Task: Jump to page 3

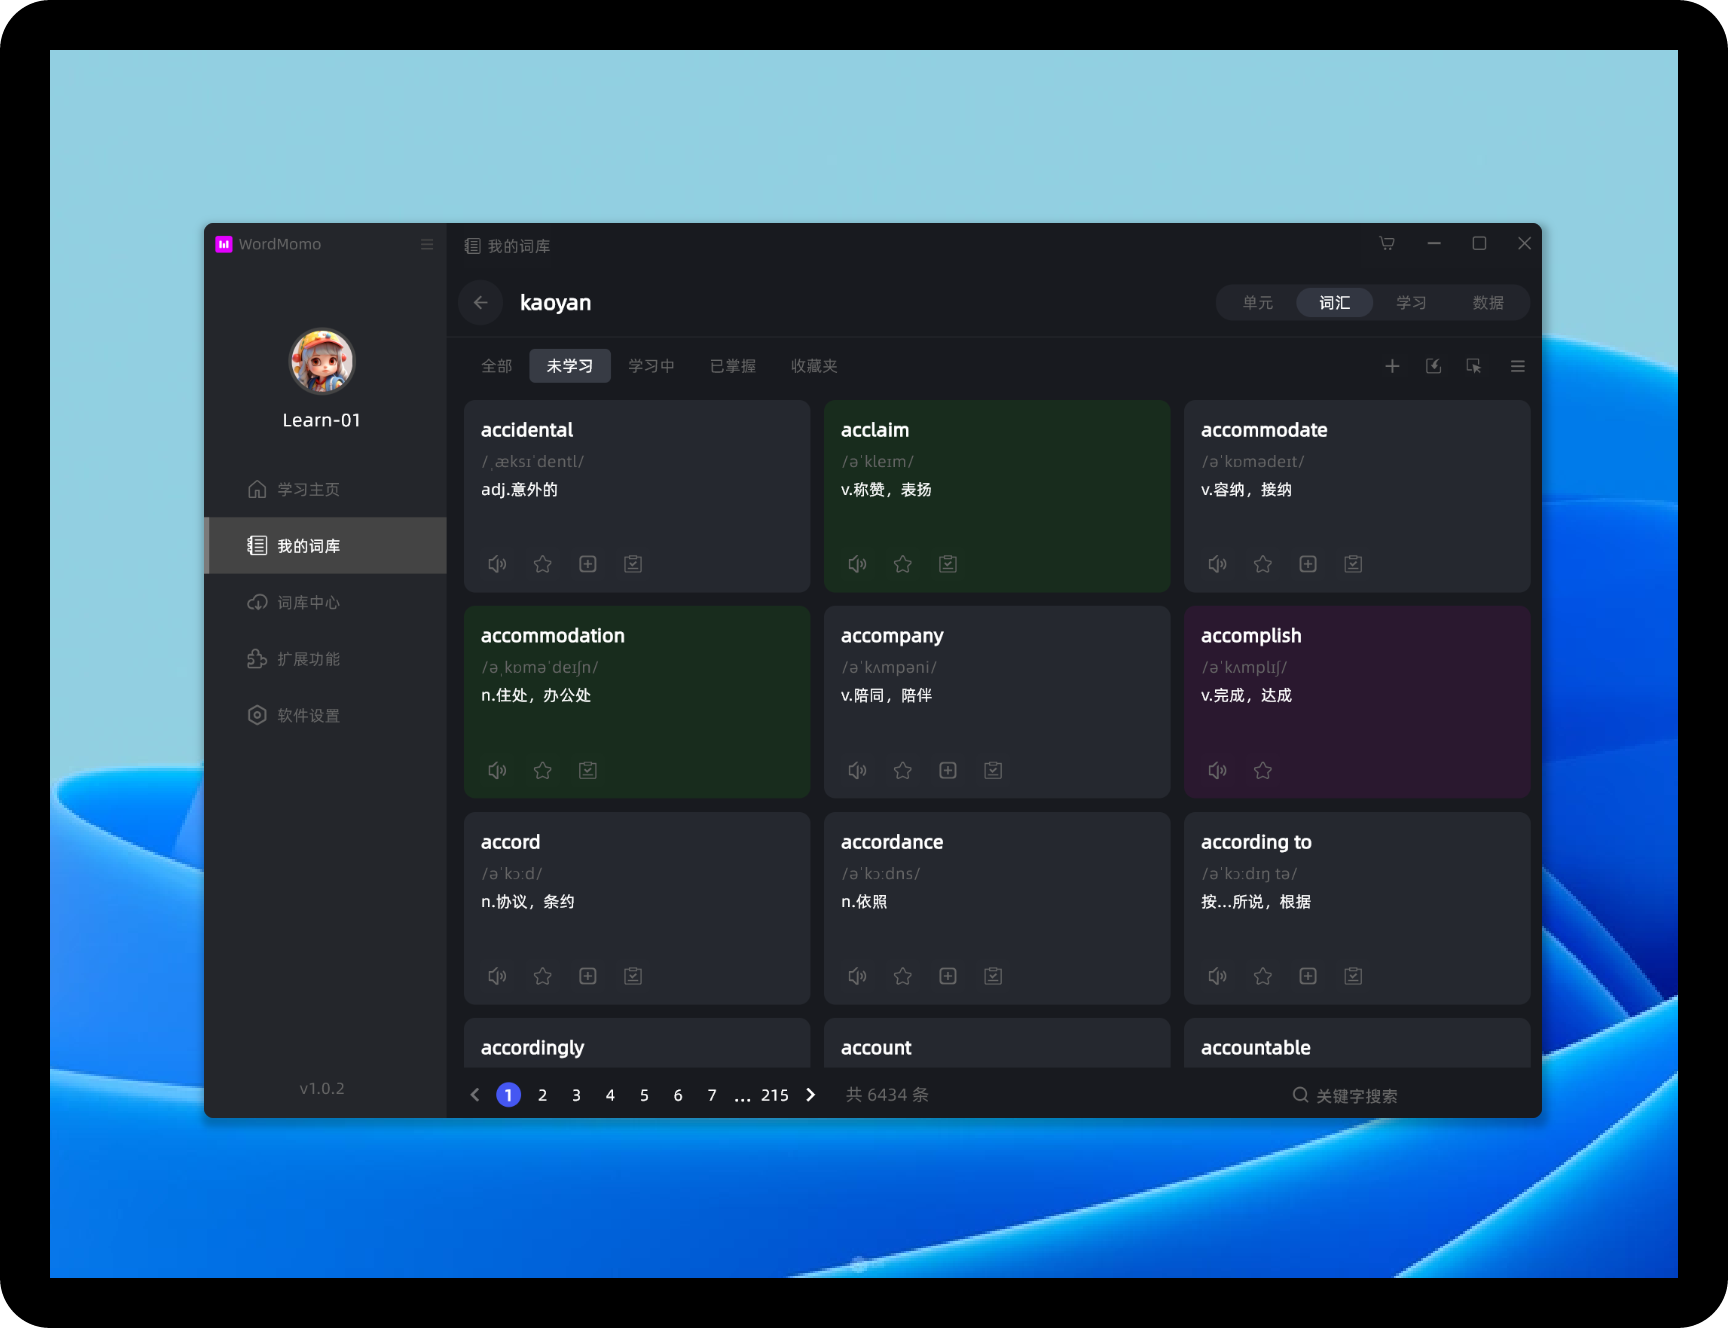Action: (576, 1095)
